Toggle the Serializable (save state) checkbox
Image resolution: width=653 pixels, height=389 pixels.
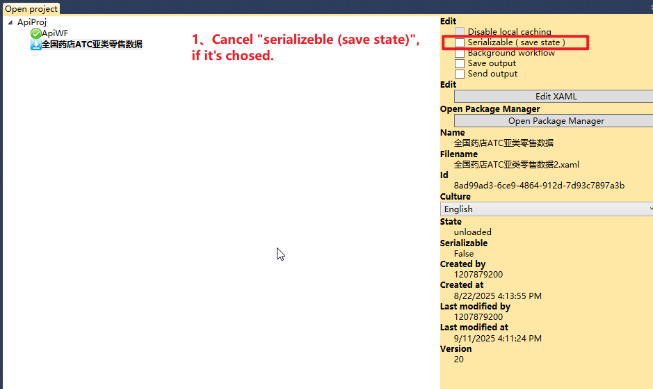click(460, 42)
